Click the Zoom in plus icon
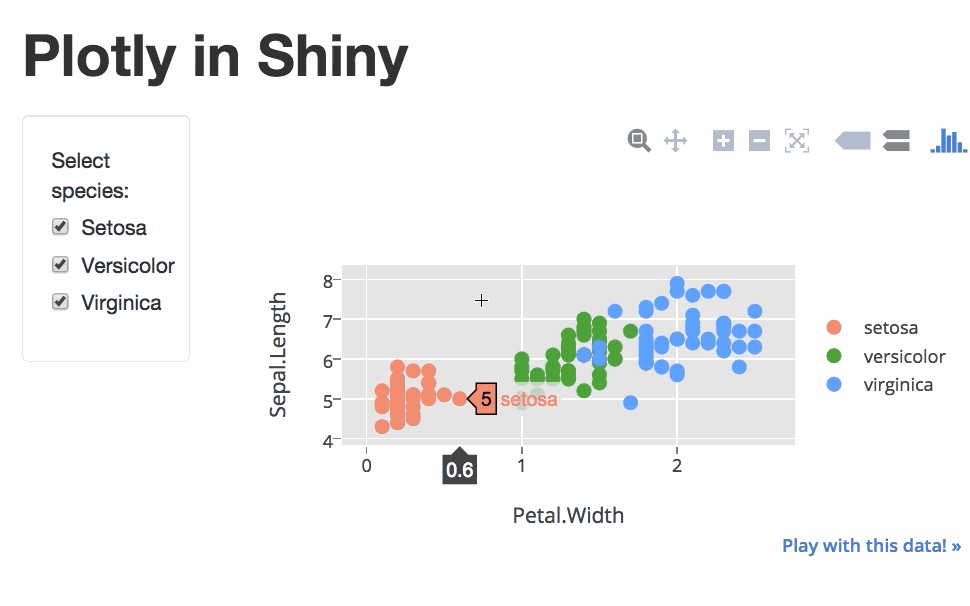Viewport: 970px width, 606px height. coord(723,141)
